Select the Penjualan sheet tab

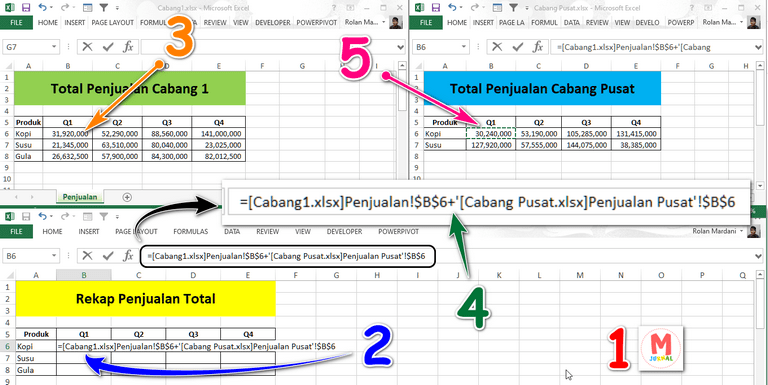point(80,197)
